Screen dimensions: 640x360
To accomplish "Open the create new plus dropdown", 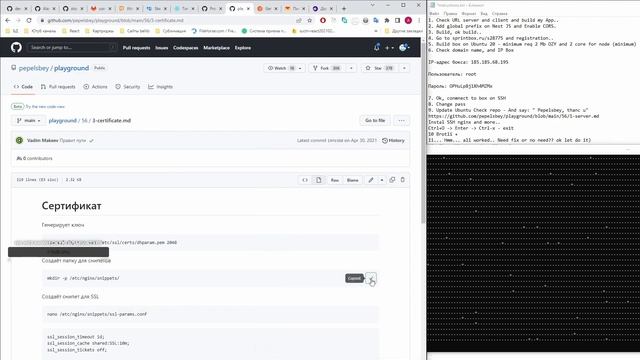I will pyautogui.click(x=389, y=48).
